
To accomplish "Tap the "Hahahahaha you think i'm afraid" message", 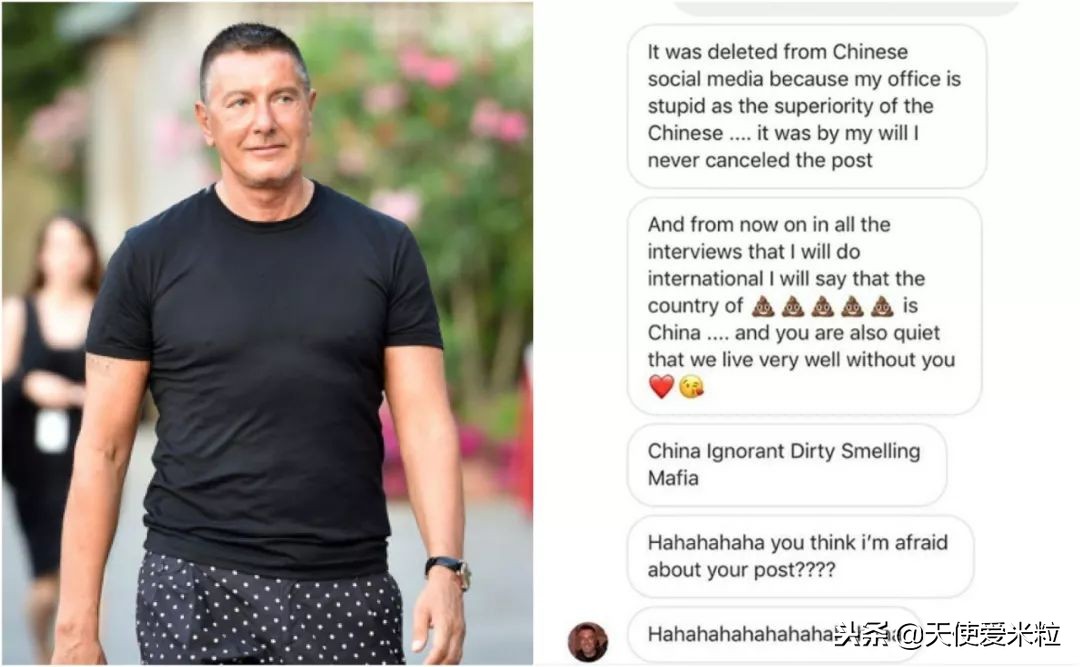I will [800, 556].
